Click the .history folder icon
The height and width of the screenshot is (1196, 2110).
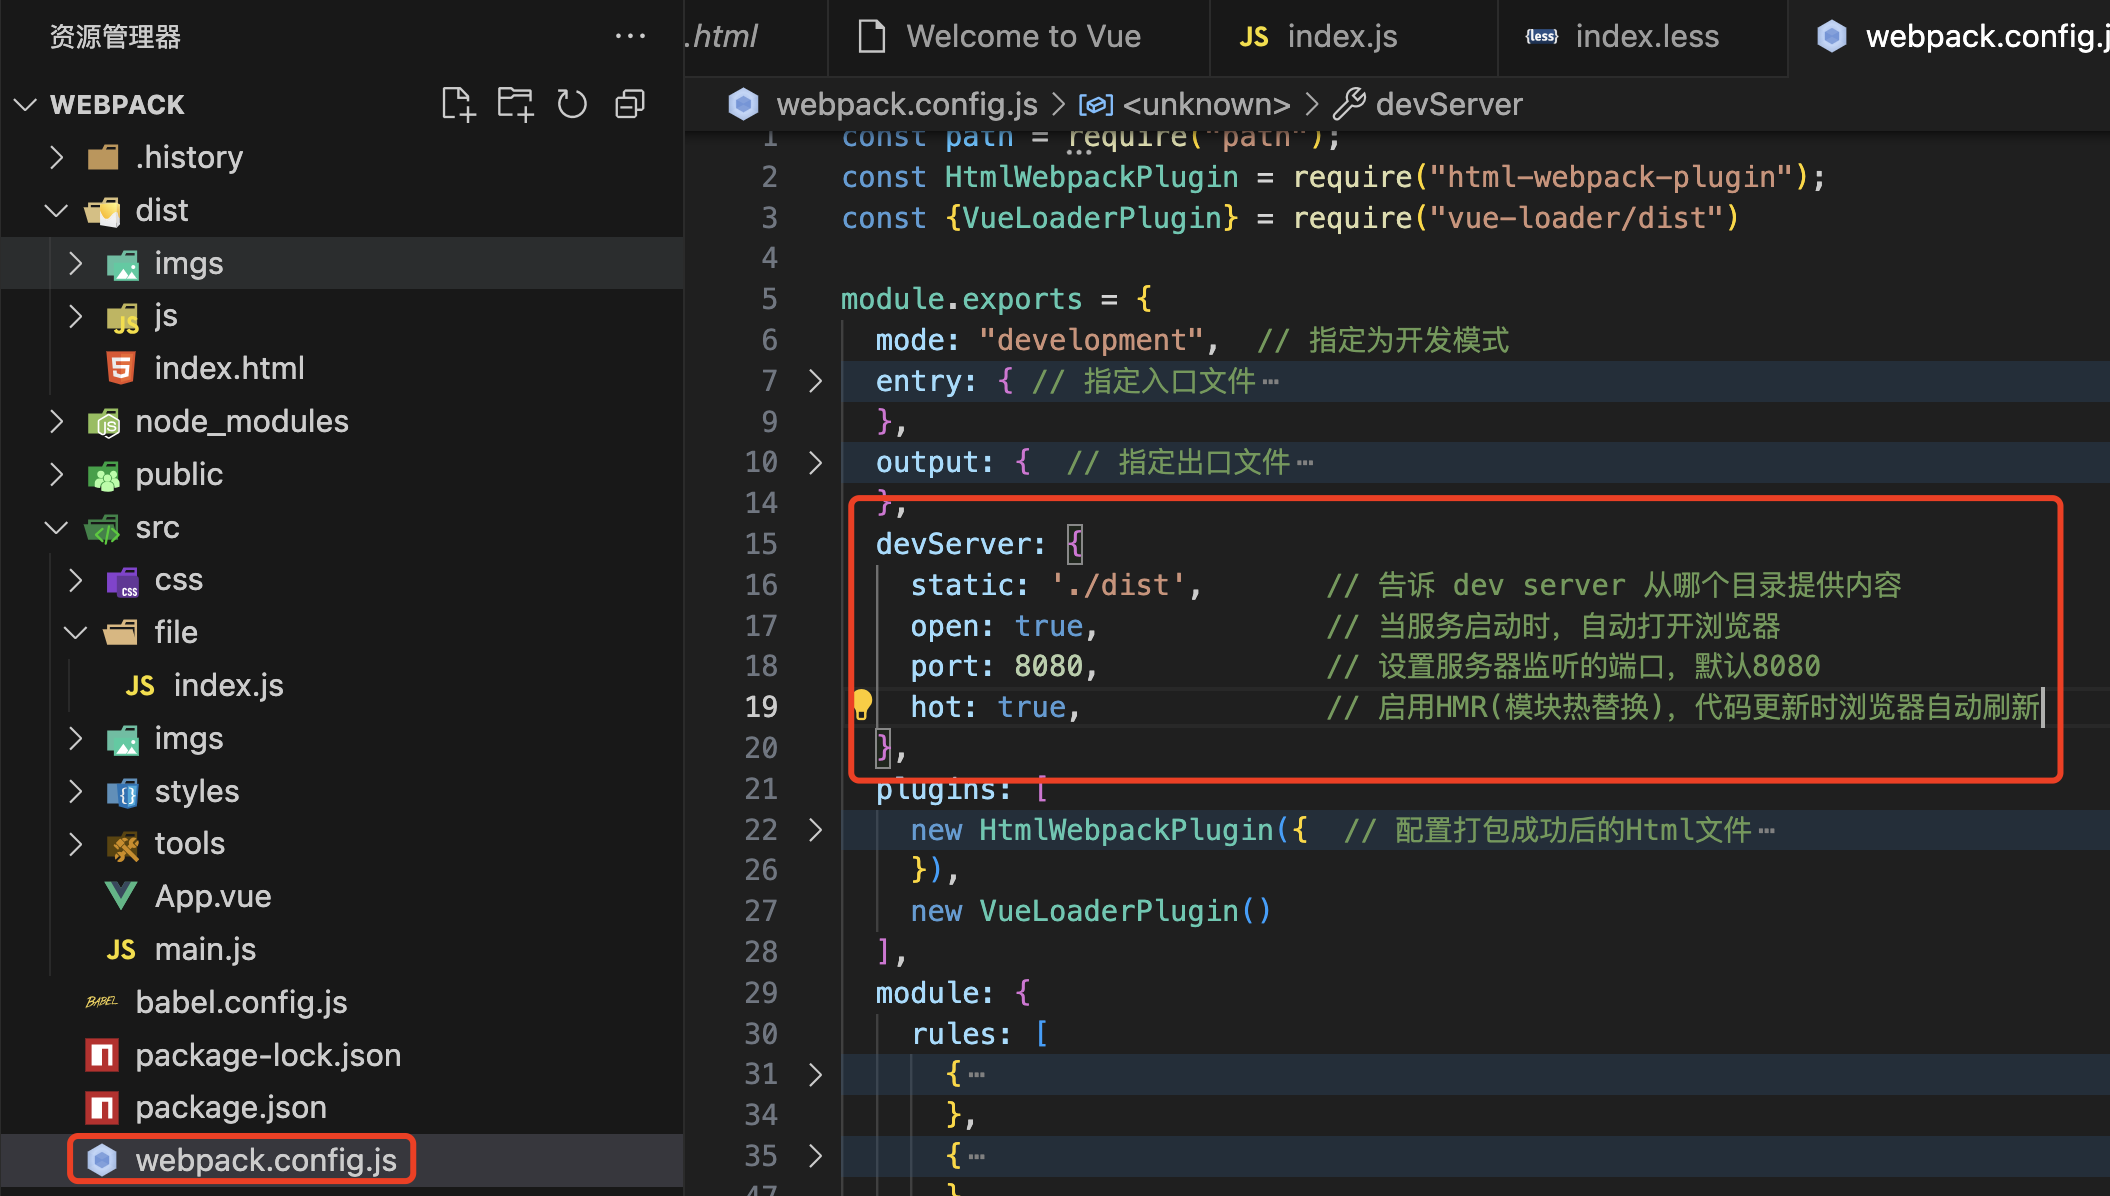click(104, 157)
